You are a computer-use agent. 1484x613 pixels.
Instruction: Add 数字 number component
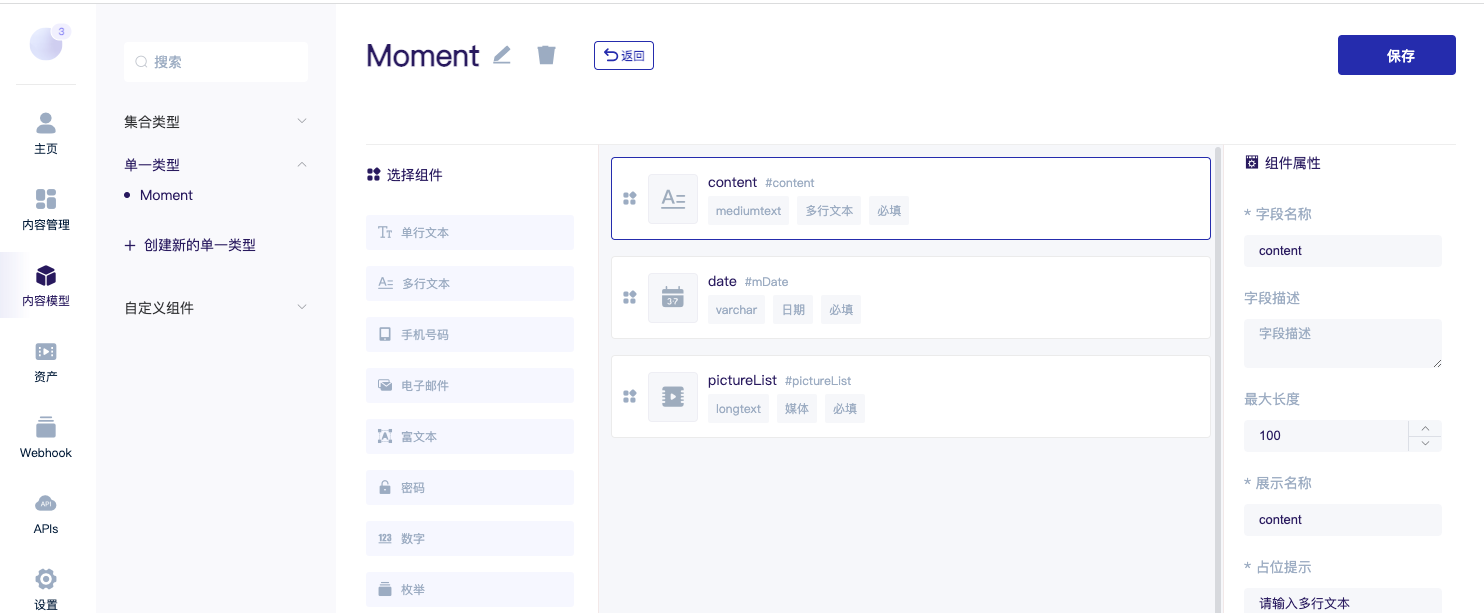[x=470, y=538]
